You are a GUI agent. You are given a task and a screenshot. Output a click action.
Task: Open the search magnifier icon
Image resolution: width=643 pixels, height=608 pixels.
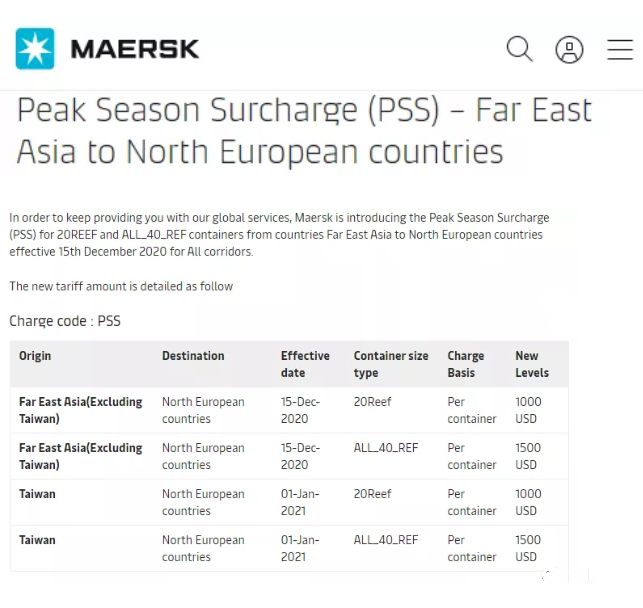pyautogui.click(x=519, y=48)
